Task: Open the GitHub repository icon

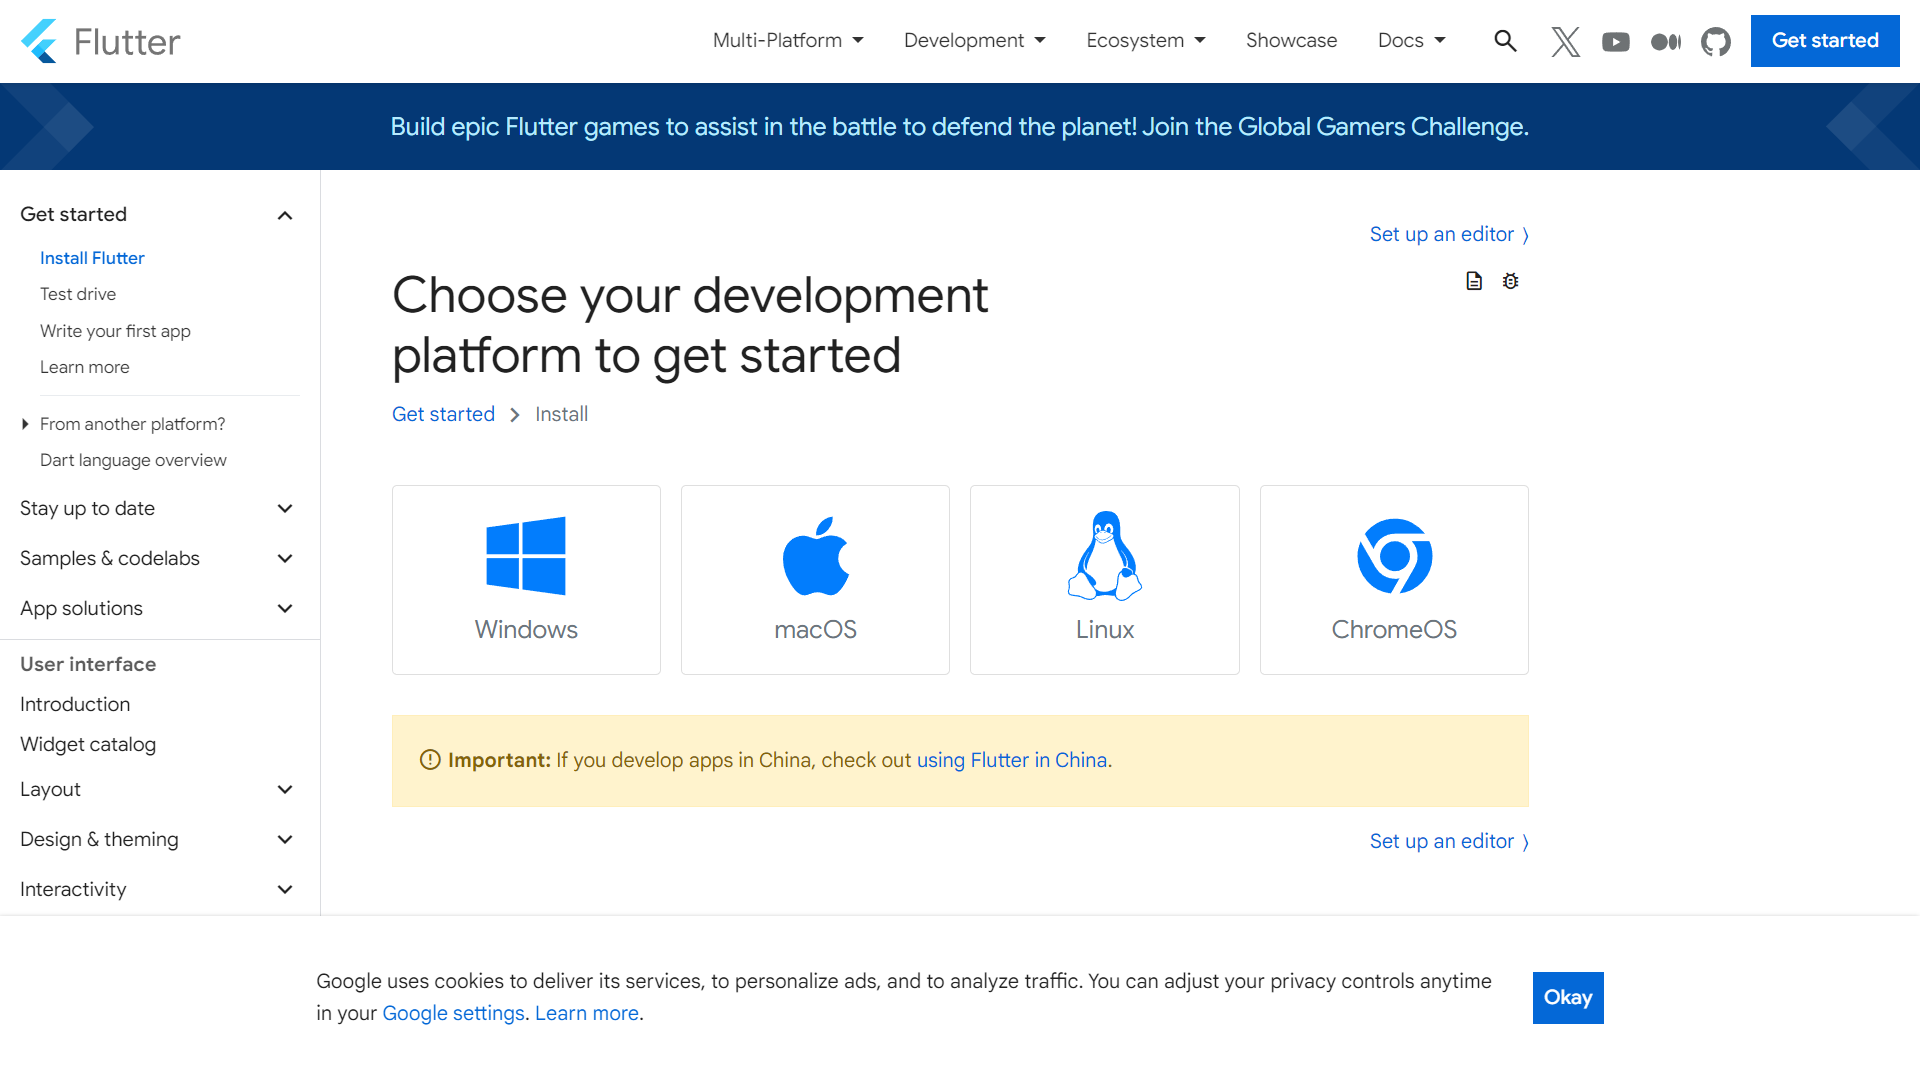Action: [x=1716, y=41]
